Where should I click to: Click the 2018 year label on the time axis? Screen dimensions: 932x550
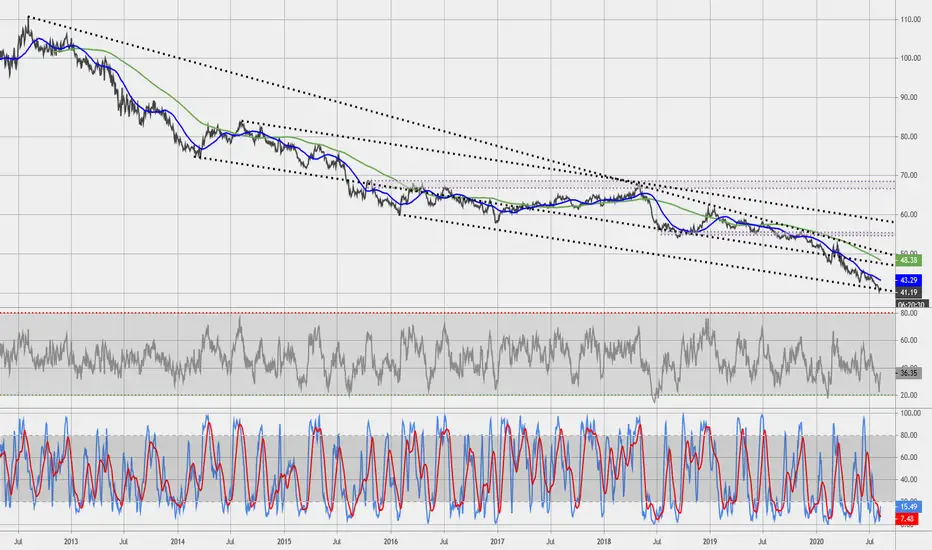click(603, 542)
